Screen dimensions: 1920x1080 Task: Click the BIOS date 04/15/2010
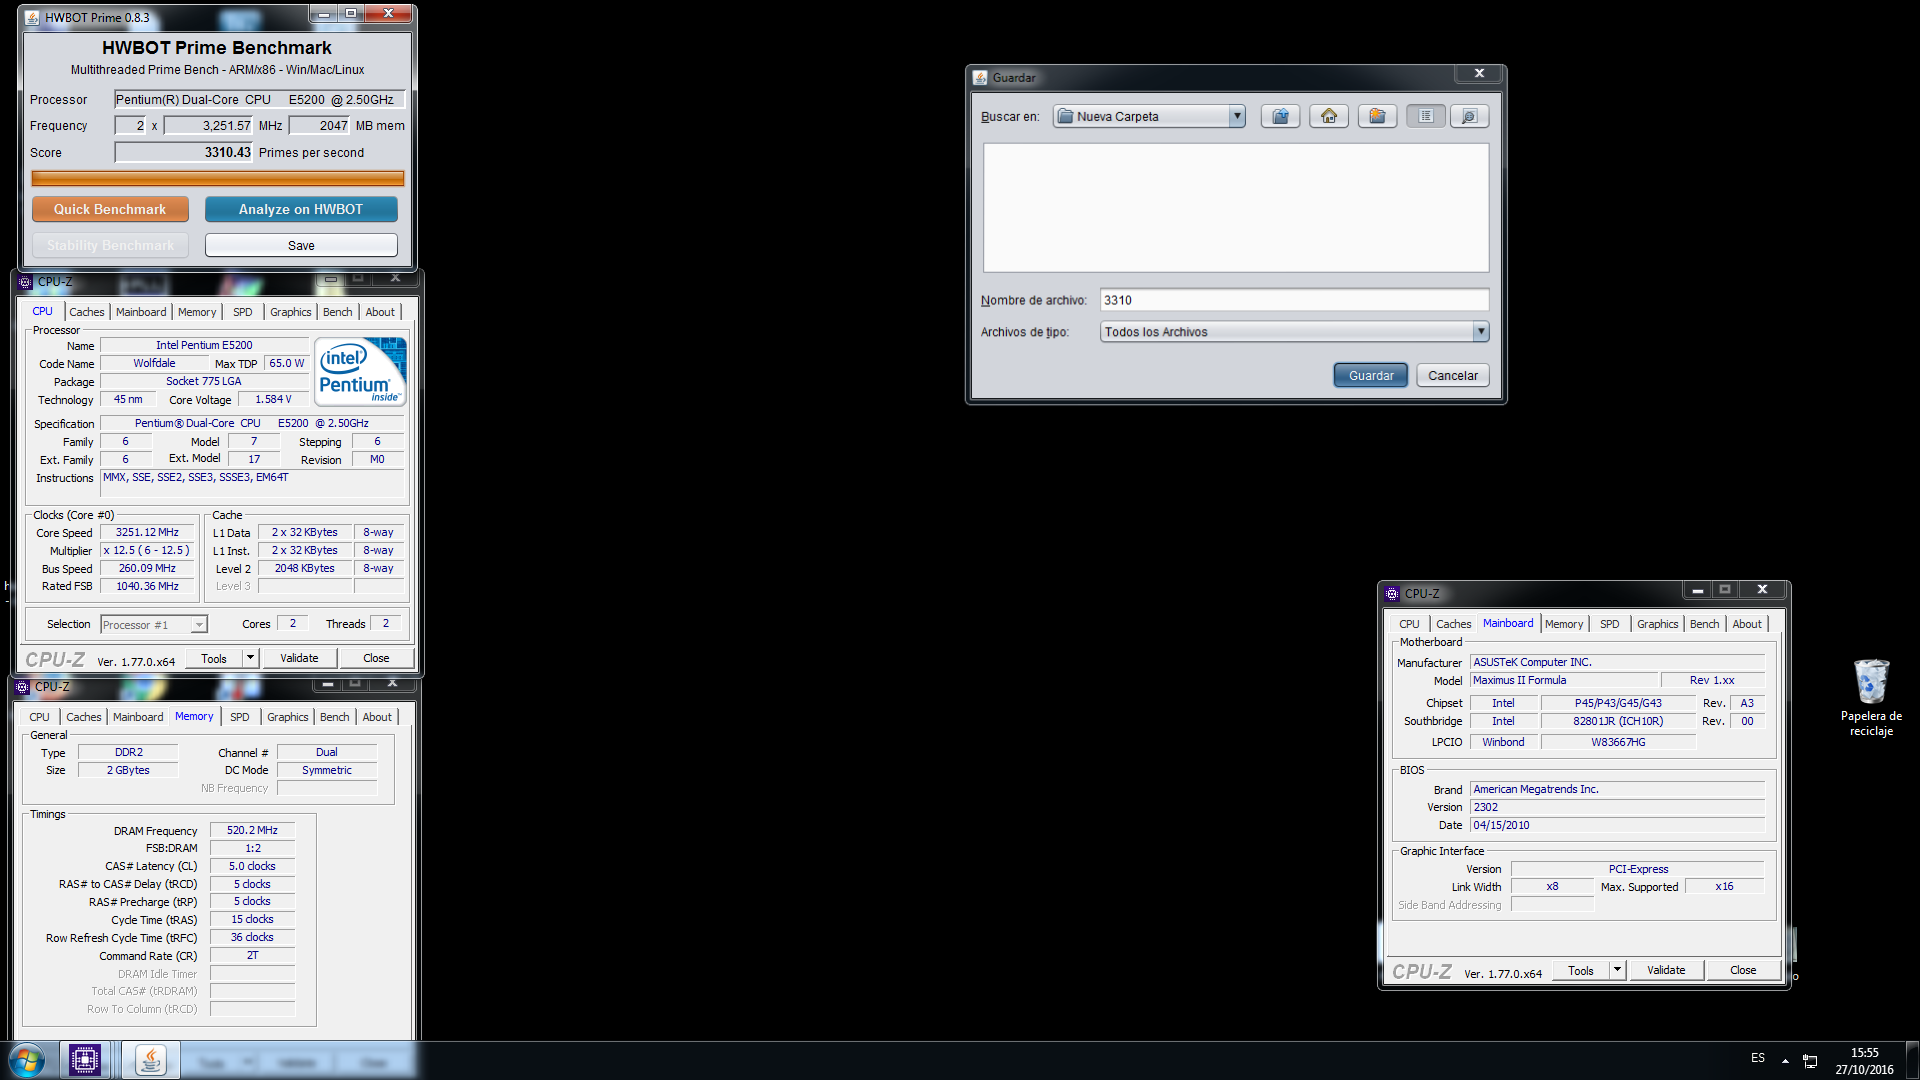click(1501, 825)
